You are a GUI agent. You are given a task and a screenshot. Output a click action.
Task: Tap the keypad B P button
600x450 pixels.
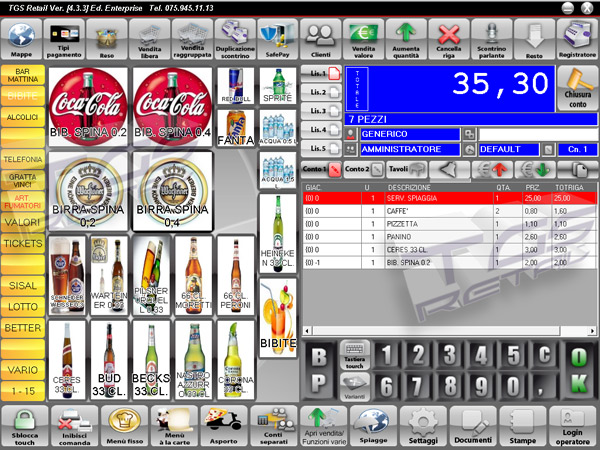pos(319,370)
